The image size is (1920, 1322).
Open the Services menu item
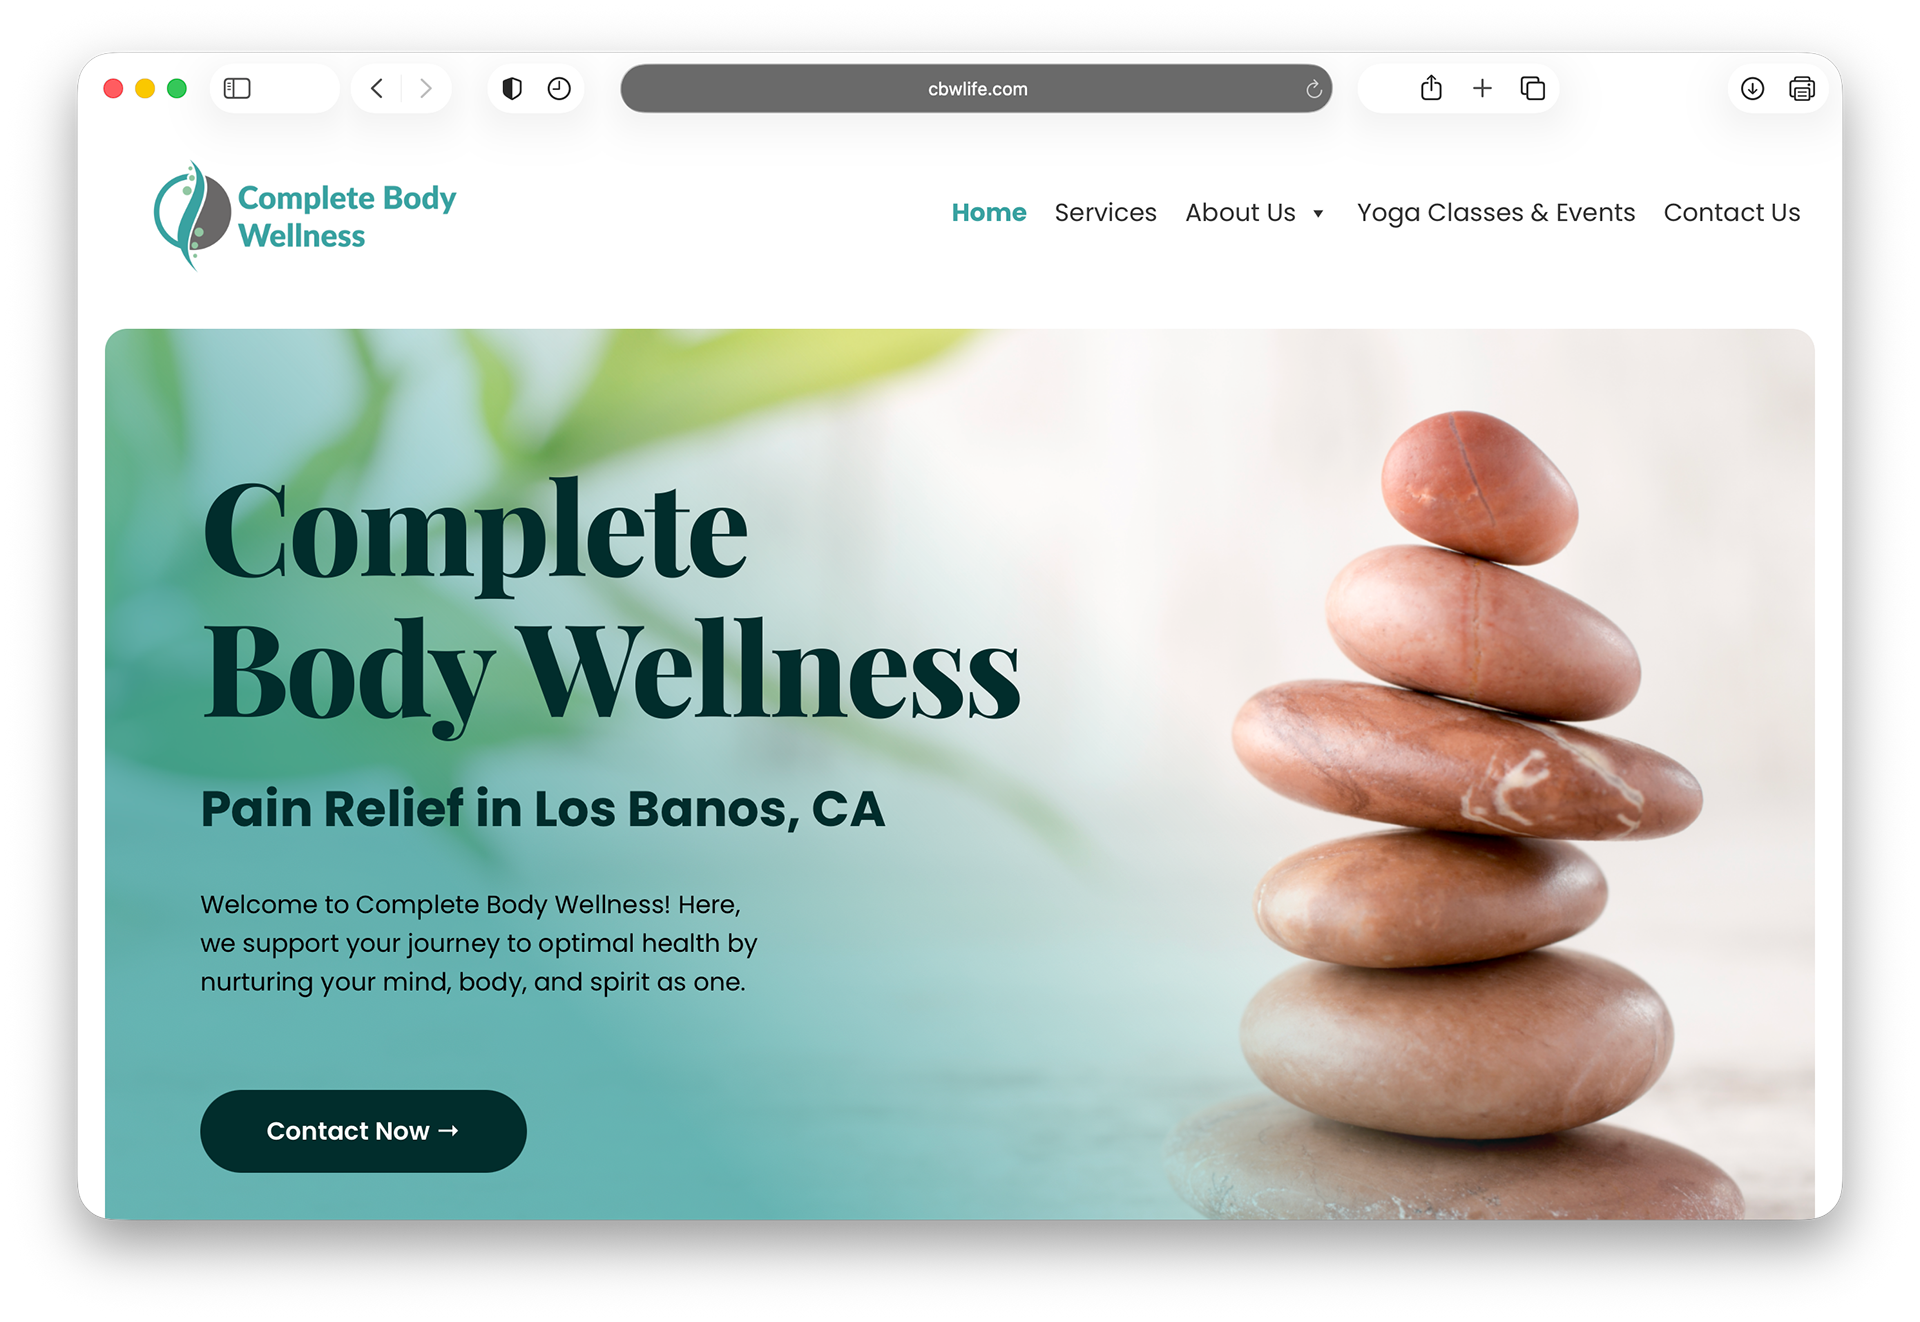tap(1105, 213)
